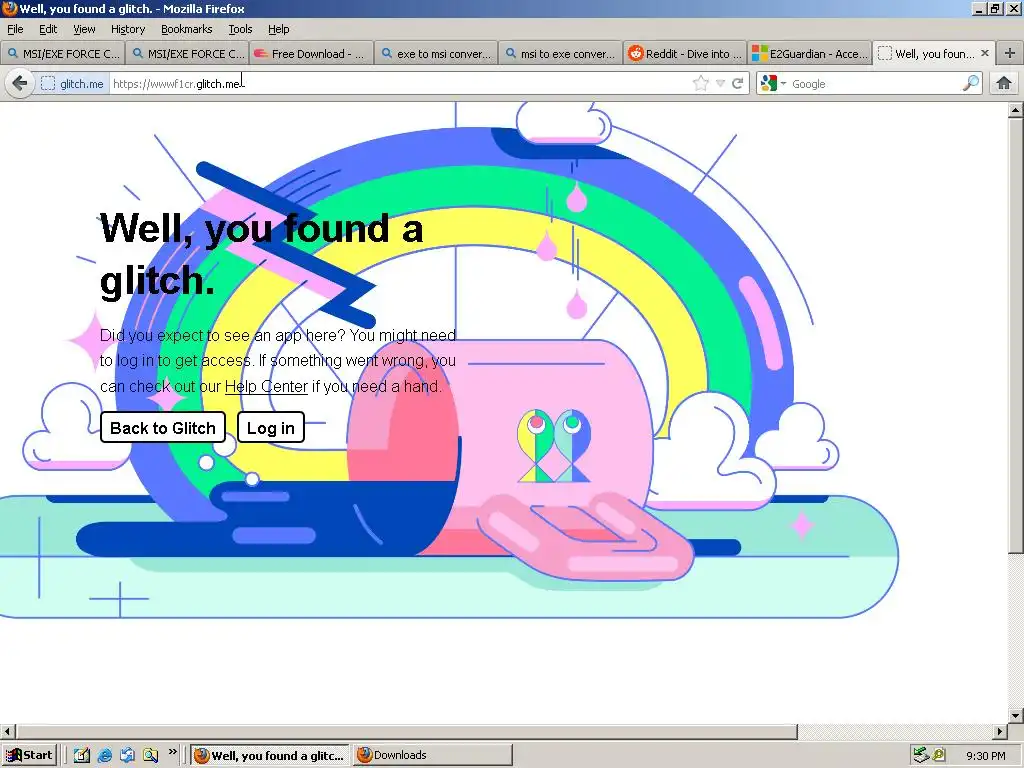Viewport: 1024px width, 768px height.
Task: Open Downloads window from taskbar
Action: [x=433, y=755]
